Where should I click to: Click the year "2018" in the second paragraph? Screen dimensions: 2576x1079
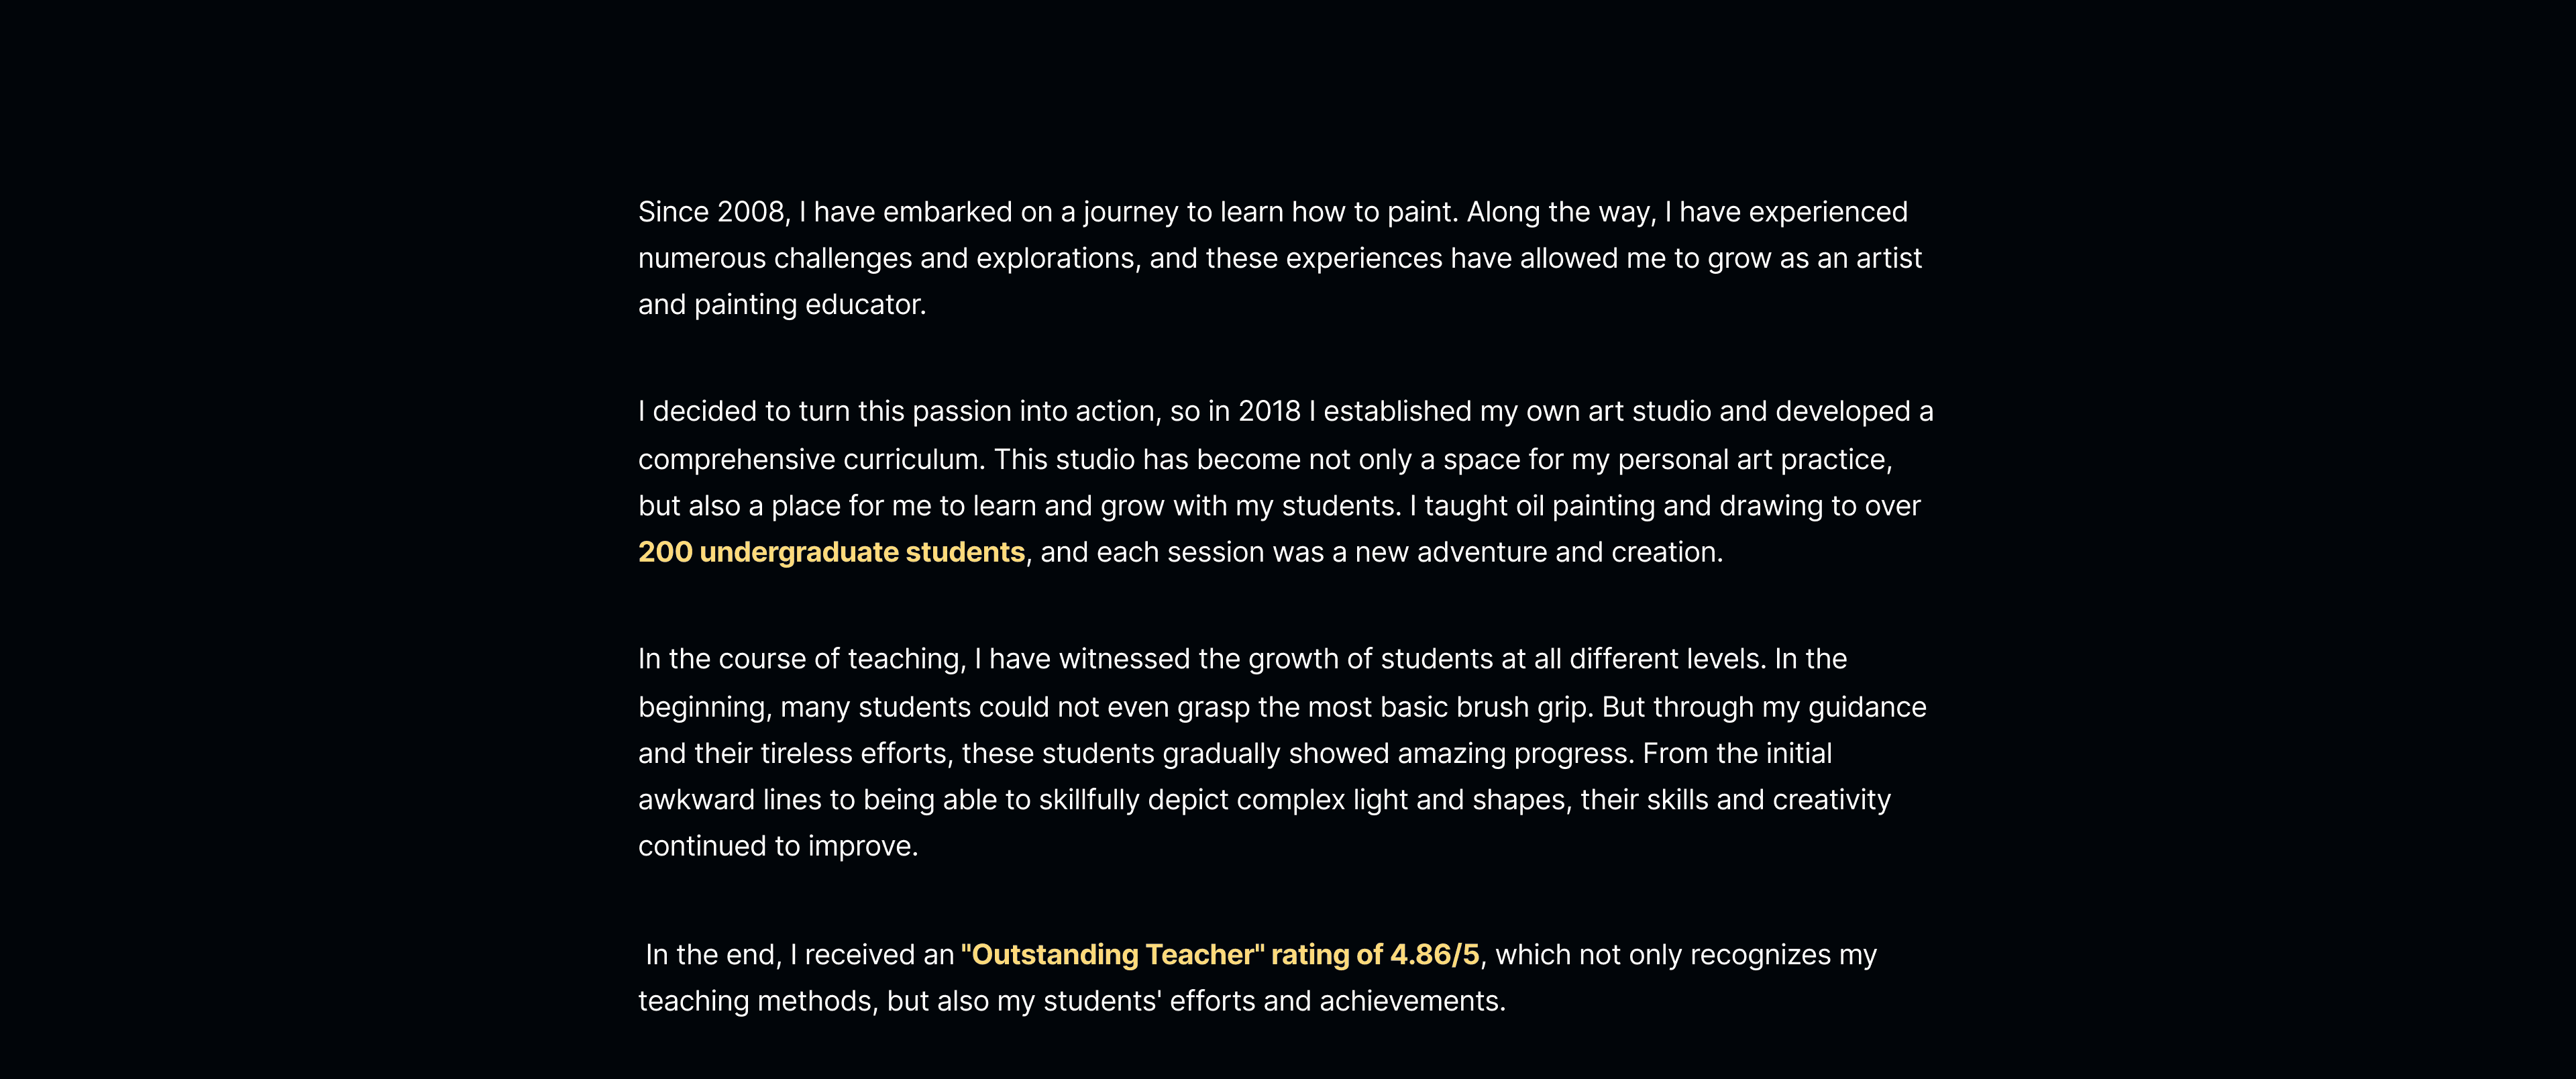(x=1269, y=411)
